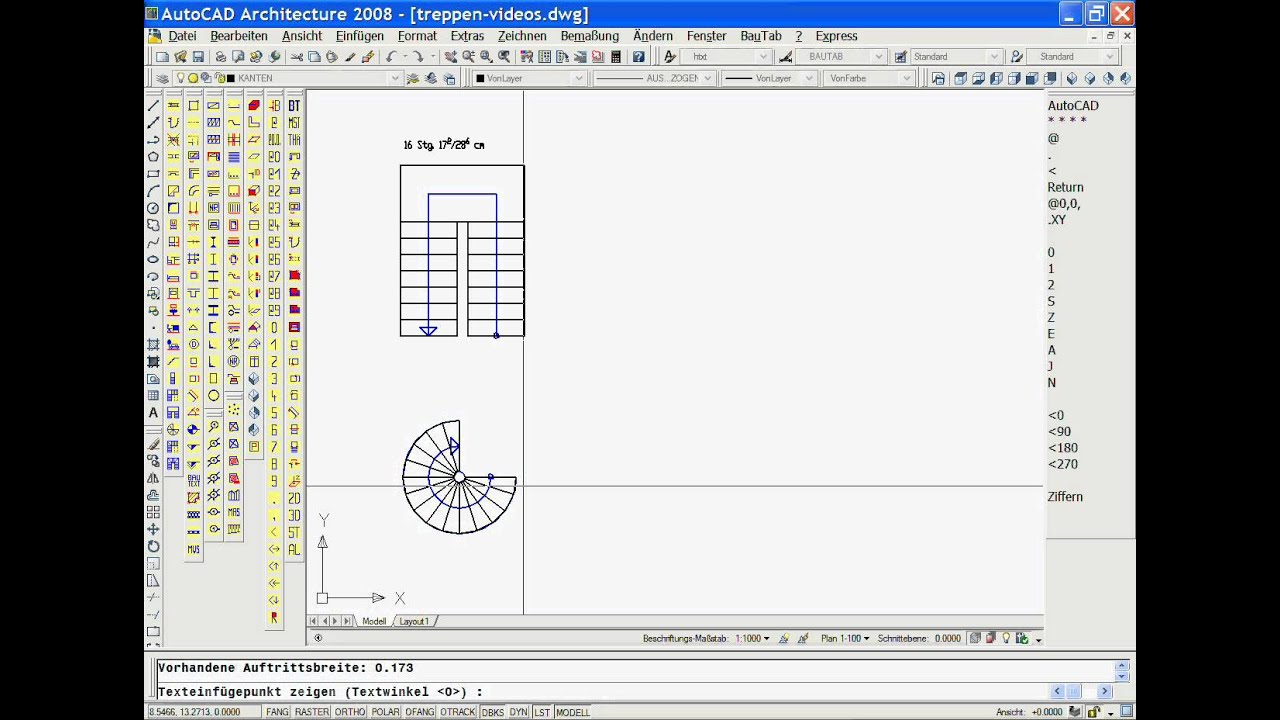Select the Spline draw tool
Viewport: 1280px width, 720px height.
pos(153,242)
